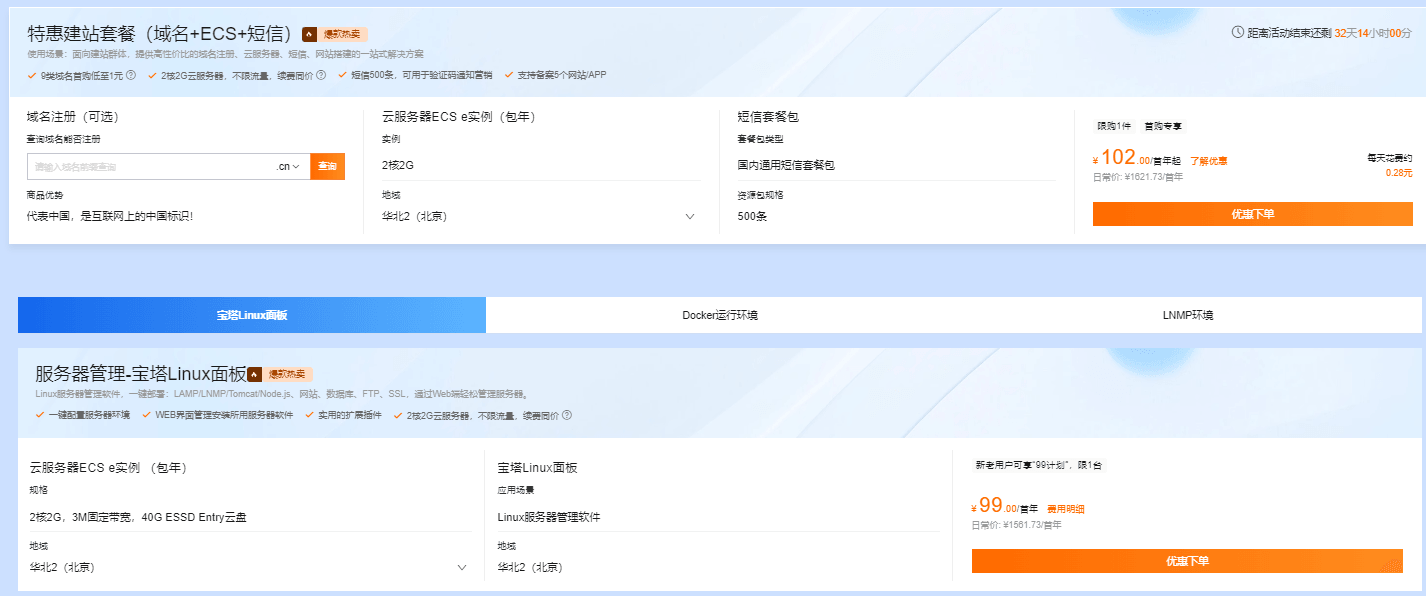Click the ¥102.00 price
Screen dimensions: 1426x596
click(1122, 158)
